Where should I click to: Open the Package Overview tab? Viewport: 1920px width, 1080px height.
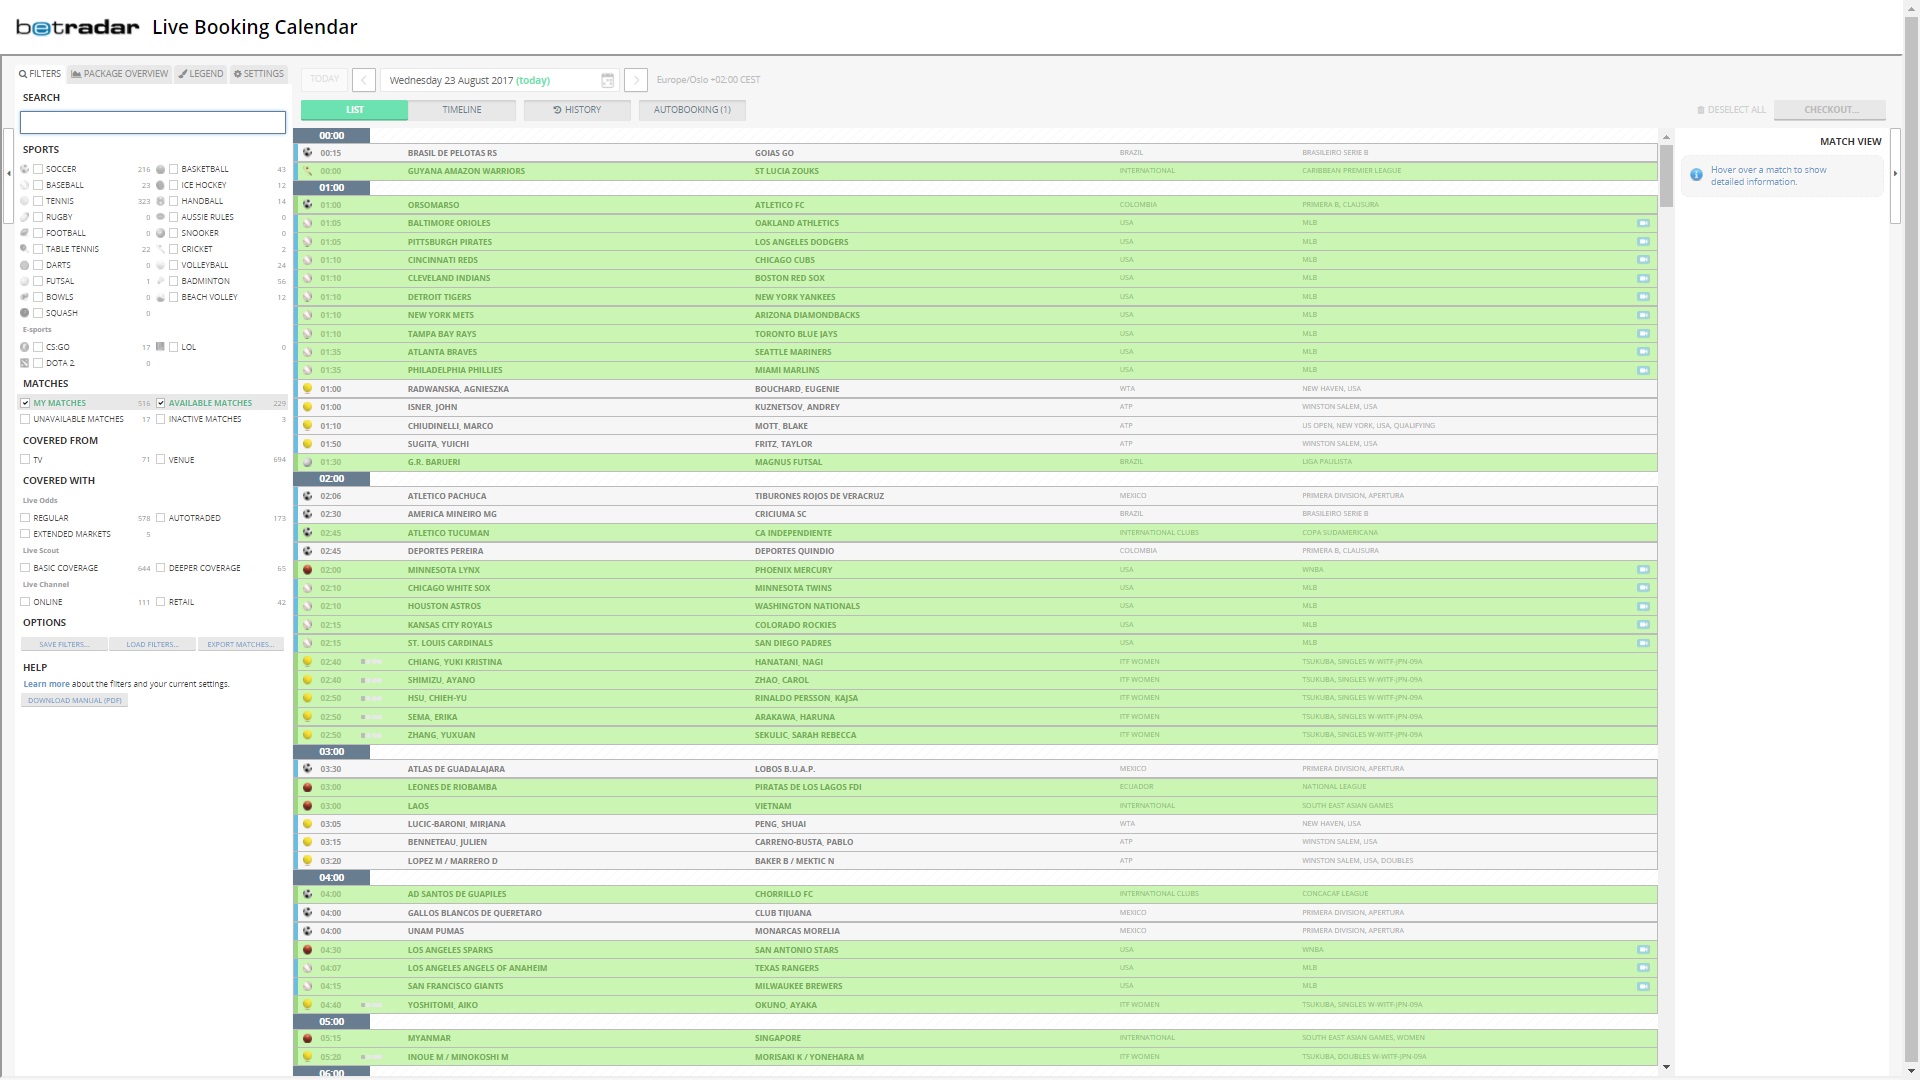[120, 74]
